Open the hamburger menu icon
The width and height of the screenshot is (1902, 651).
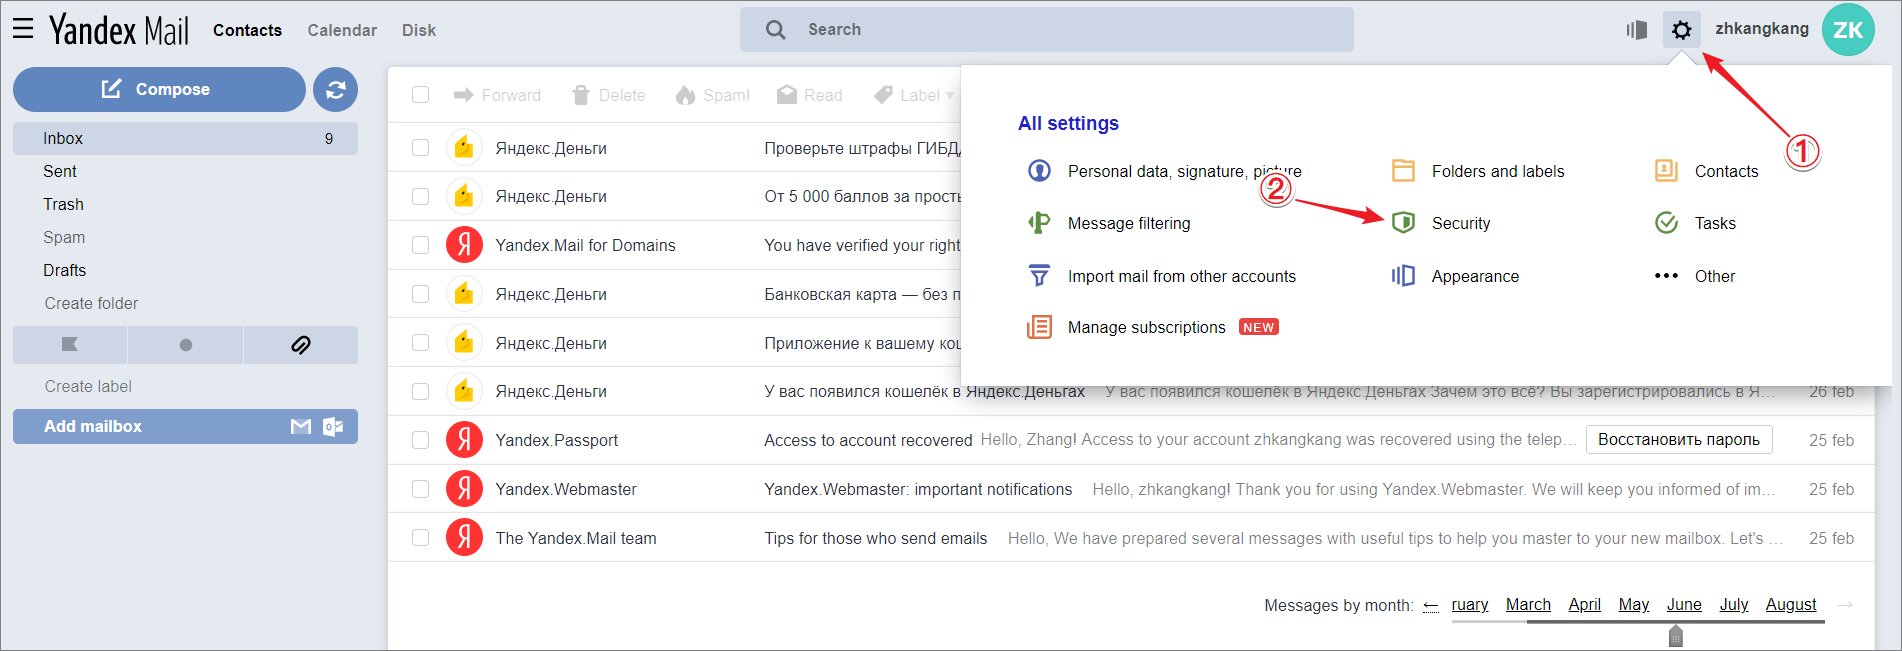pos(23,29)
